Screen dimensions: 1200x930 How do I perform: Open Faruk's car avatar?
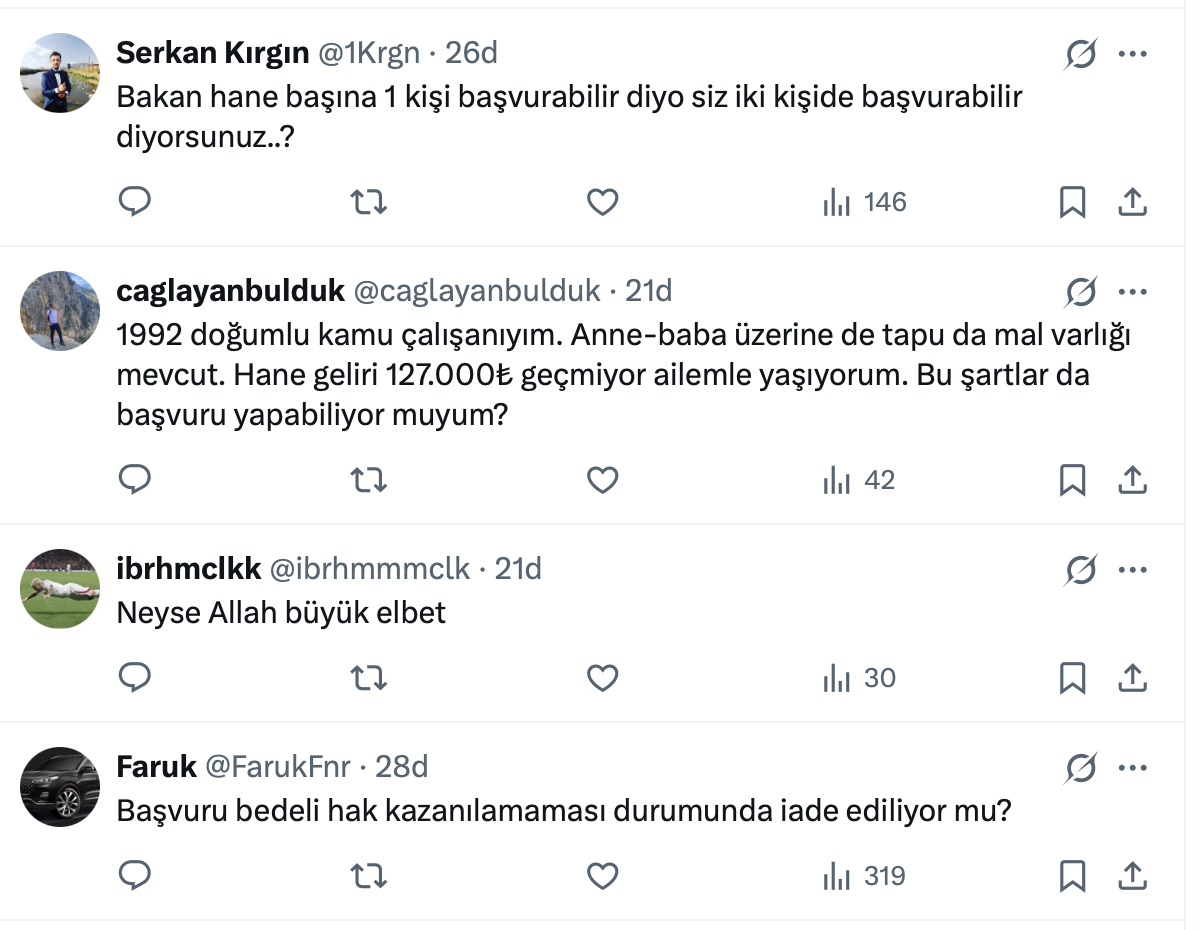click(x=60, y=786)
